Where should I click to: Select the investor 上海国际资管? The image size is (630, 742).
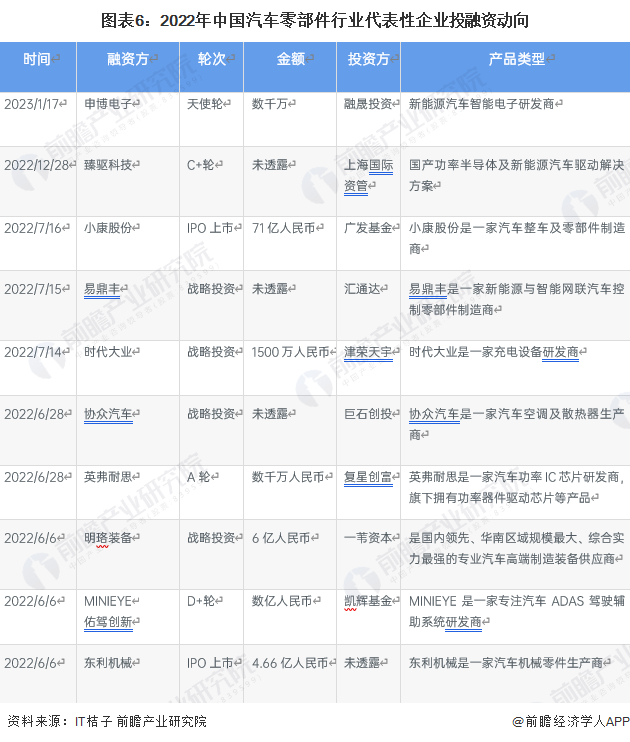368,176
